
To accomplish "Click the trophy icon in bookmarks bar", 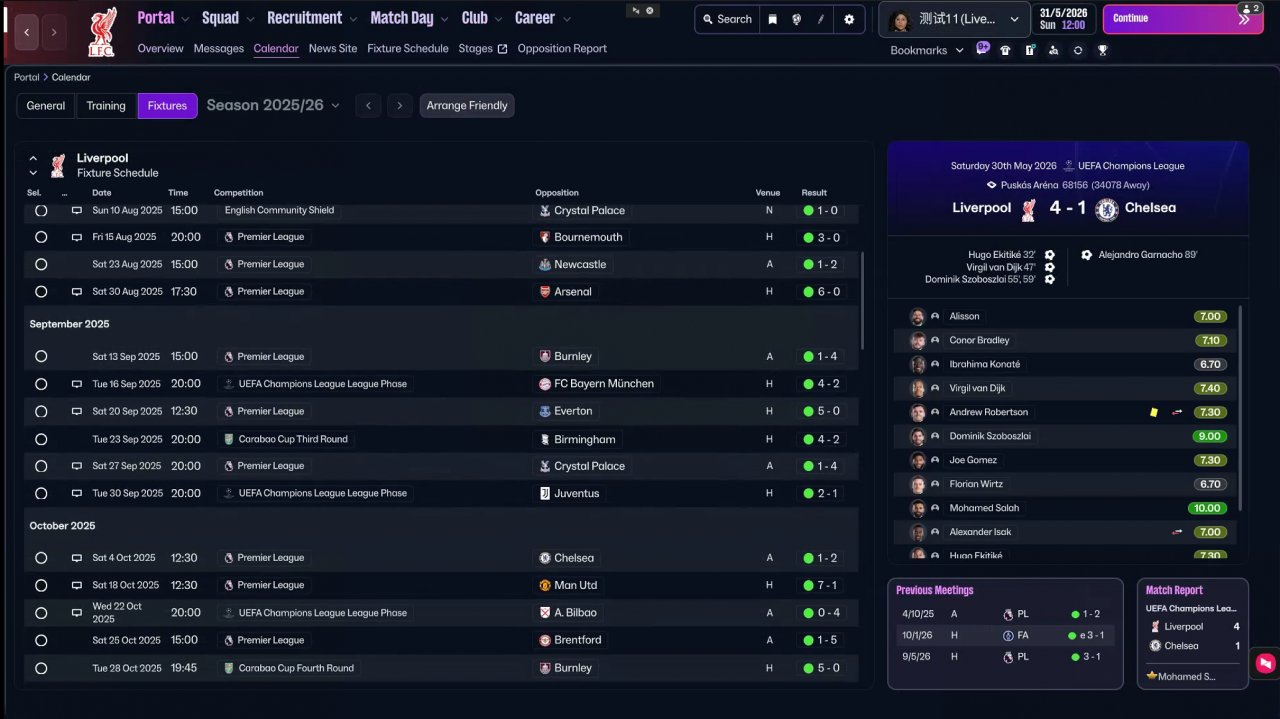I will click(x=1102, y=50).
